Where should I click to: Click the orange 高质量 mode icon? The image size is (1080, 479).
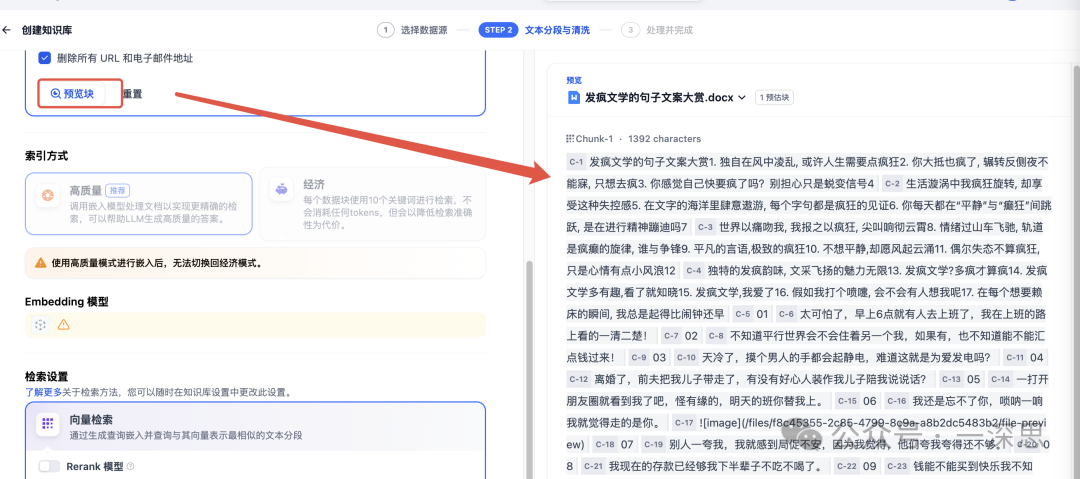pos(47,195)
